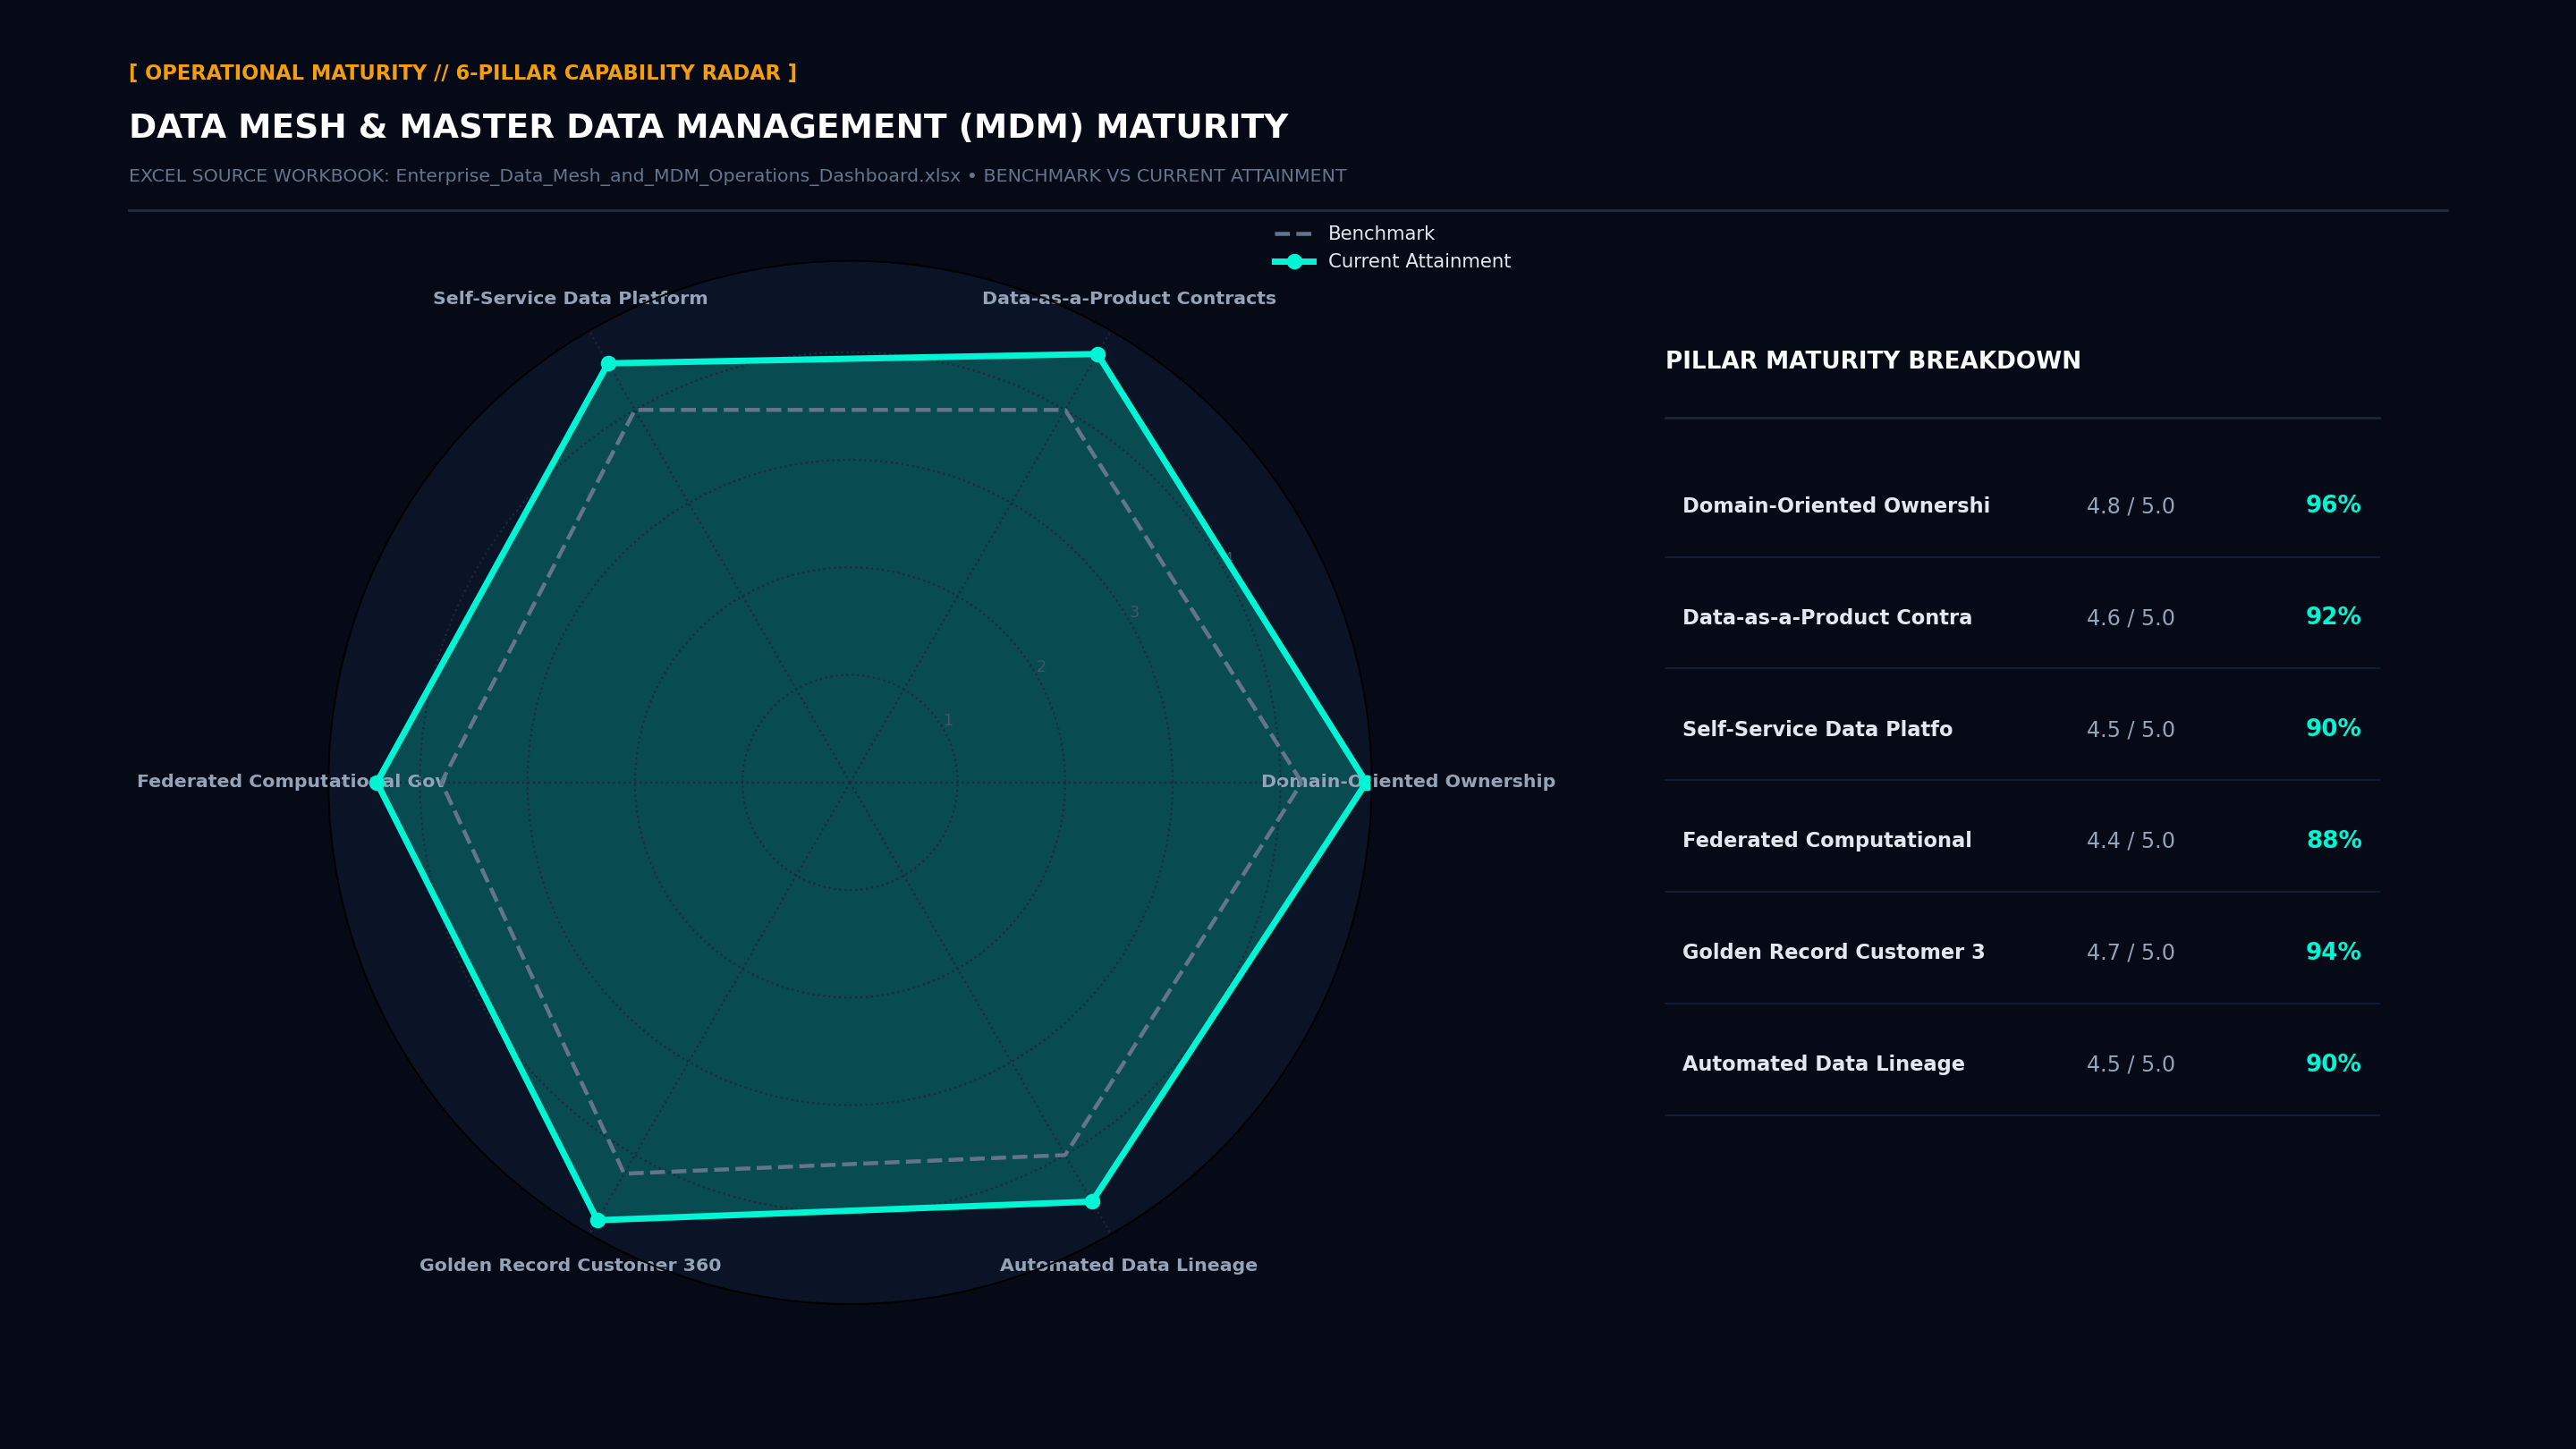Click the Automated Data Lineage breakdown row name
2576x1449 pixels.
[1823, 1065]
